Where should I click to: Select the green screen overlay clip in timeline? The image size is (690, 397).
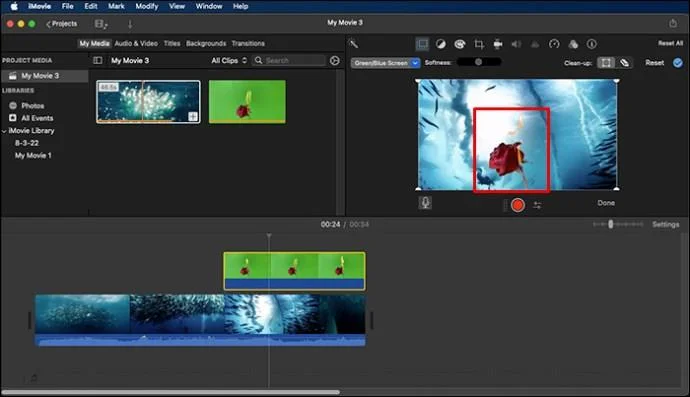(294, 271)
